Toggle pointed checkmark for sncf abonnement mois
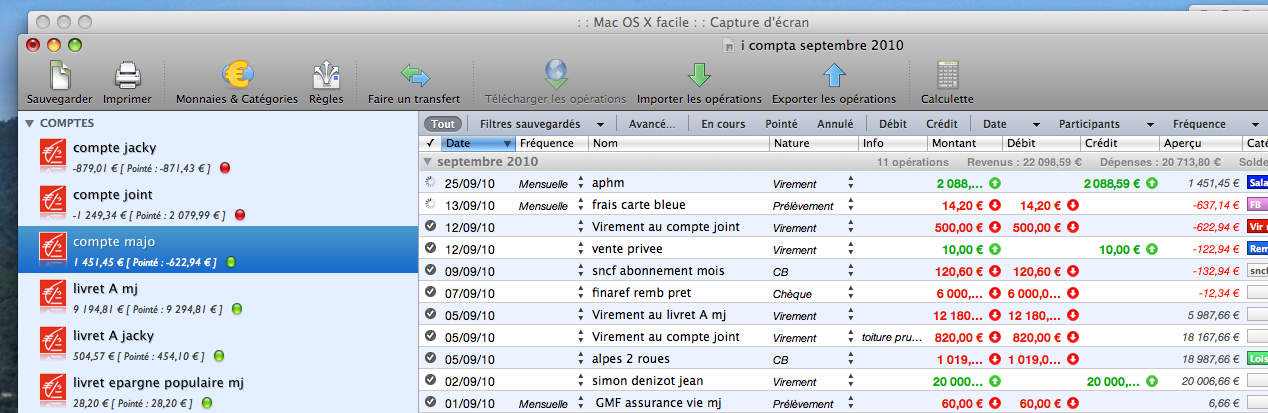The width and height of the screenshot is (1268, 413). click(430, 270)
